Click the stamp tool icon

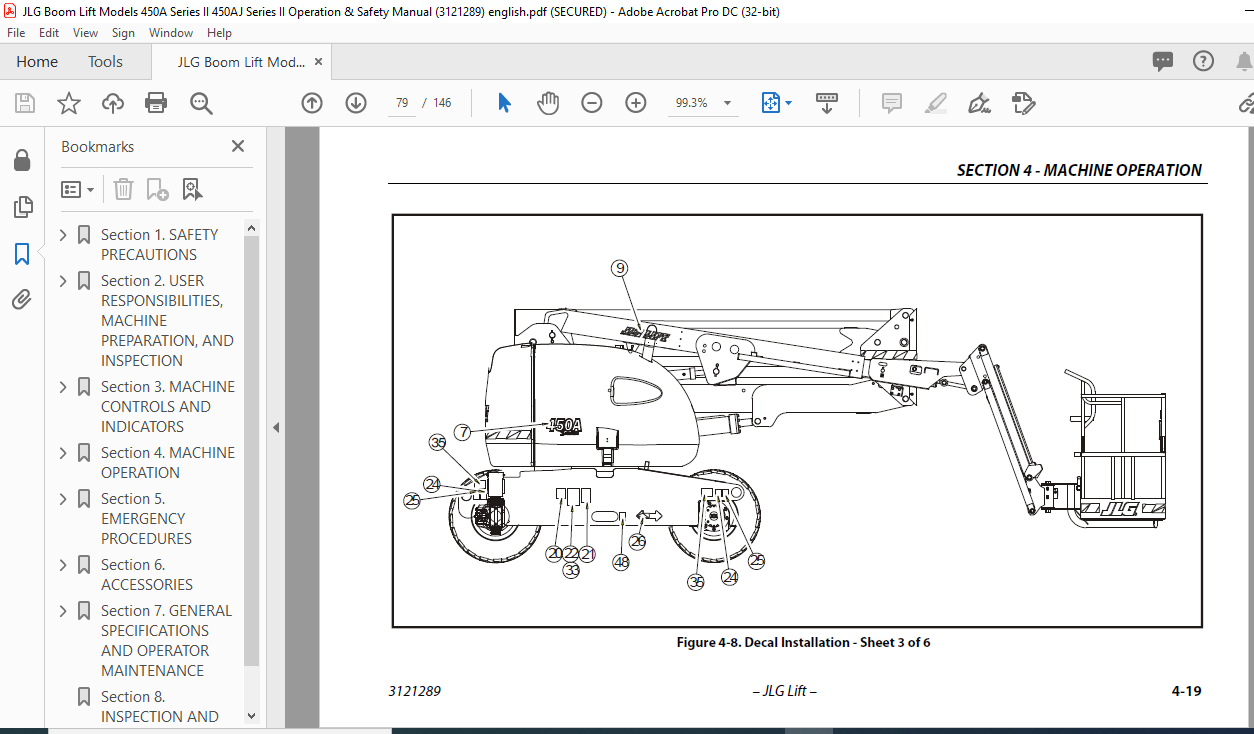1023,103
